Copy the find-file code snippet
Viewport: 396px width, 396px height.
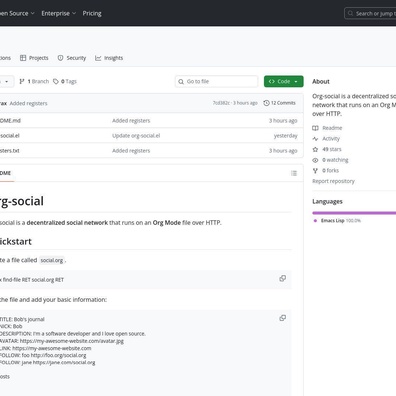[x=283, y=278]
